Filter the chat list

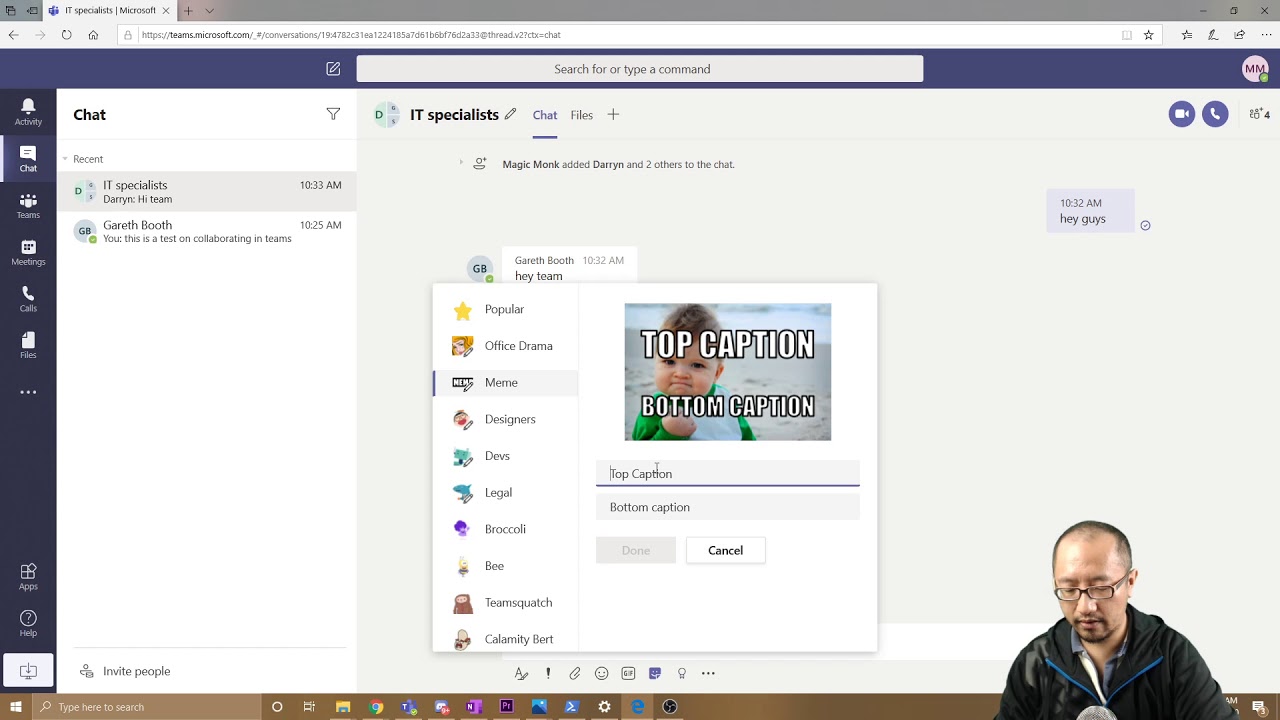point(333,114)
